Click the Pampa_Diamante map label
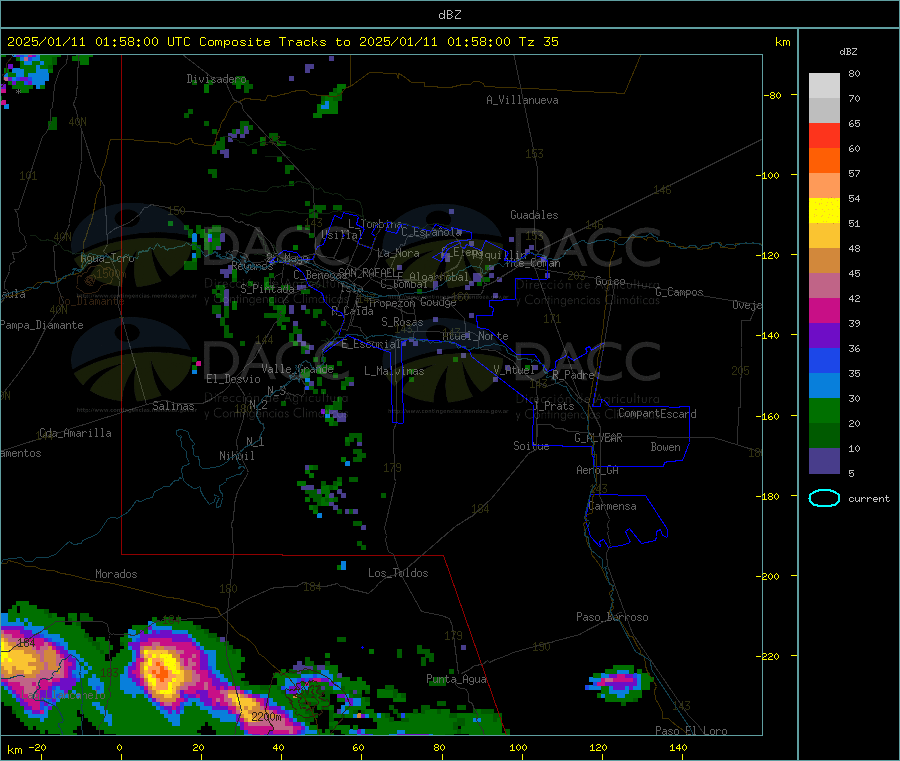Viewport: 900px width, 761px height. coord(41,325)
